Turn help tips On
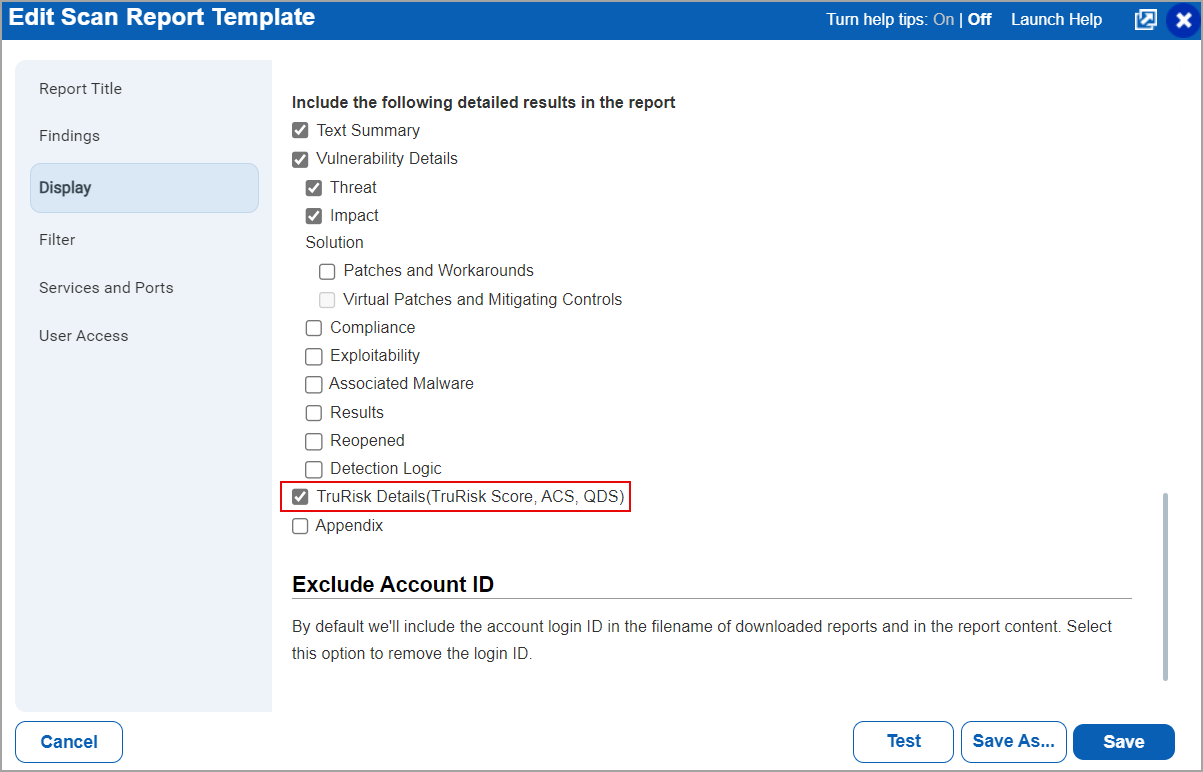 pyautogui.click(x=948, y=19)
